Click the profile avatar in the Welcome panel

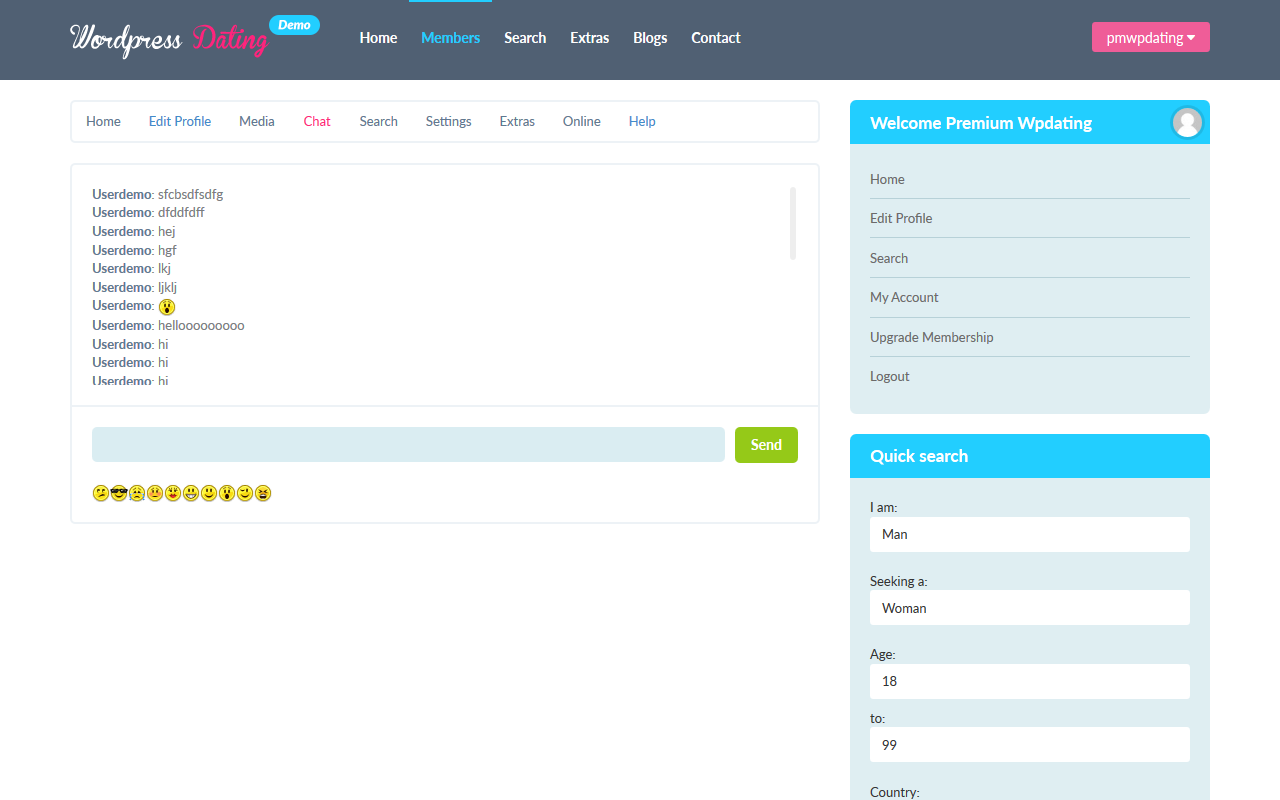click(1187, 122)
